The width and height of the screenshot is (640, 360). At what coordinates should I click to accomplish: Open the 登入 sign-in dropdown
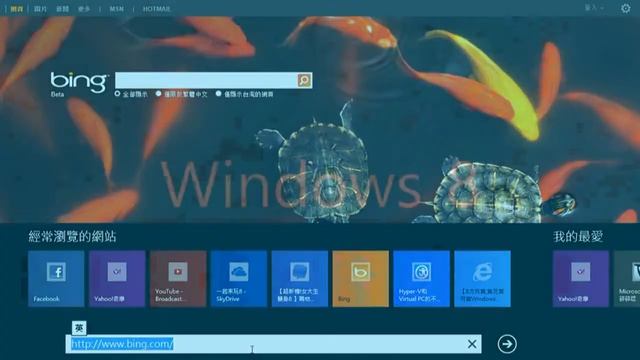point(594,8)
